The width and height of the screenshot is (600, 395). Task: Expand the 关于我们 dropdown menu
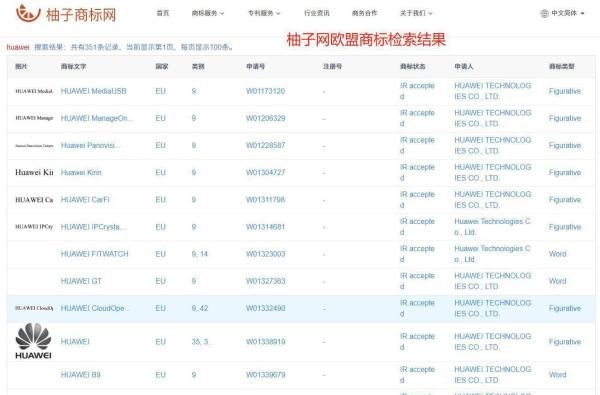416,13
